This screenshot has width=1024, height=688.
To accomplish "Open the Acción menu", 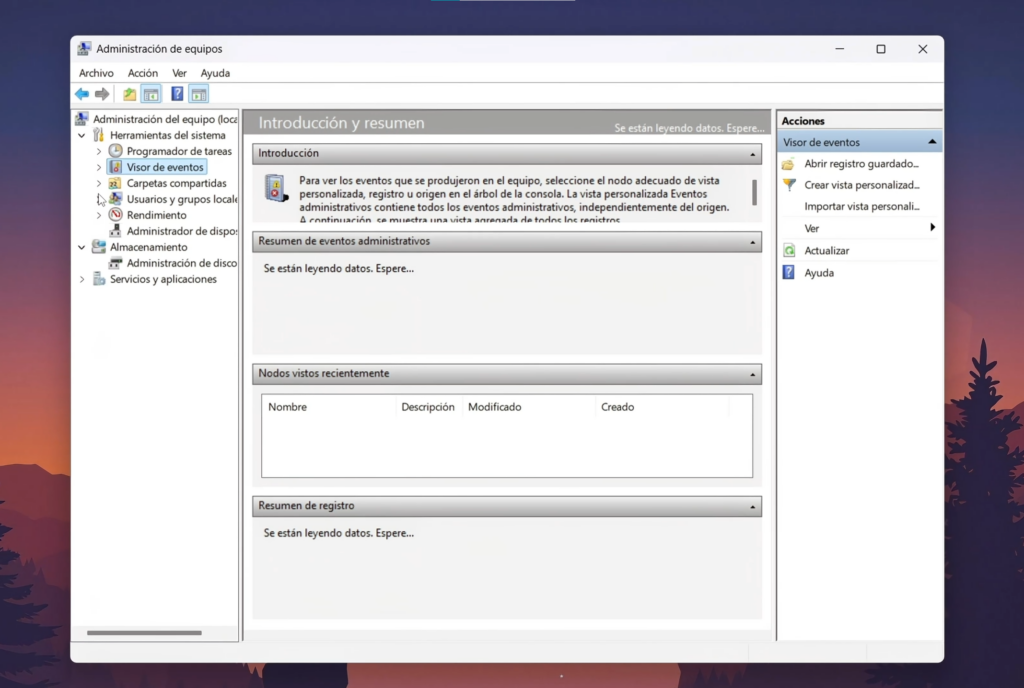I will point(143,73).
